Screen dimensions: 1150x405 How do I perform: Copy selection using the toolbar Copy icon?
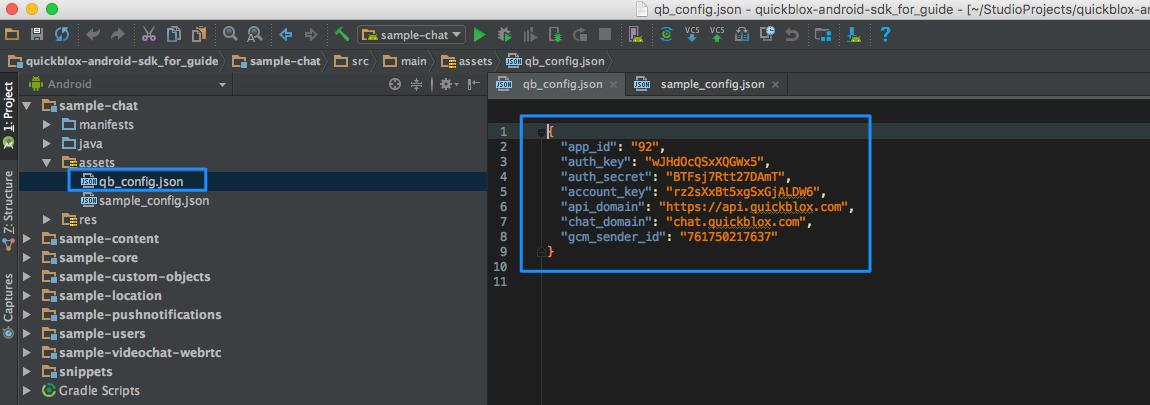(x=174, y=34)
